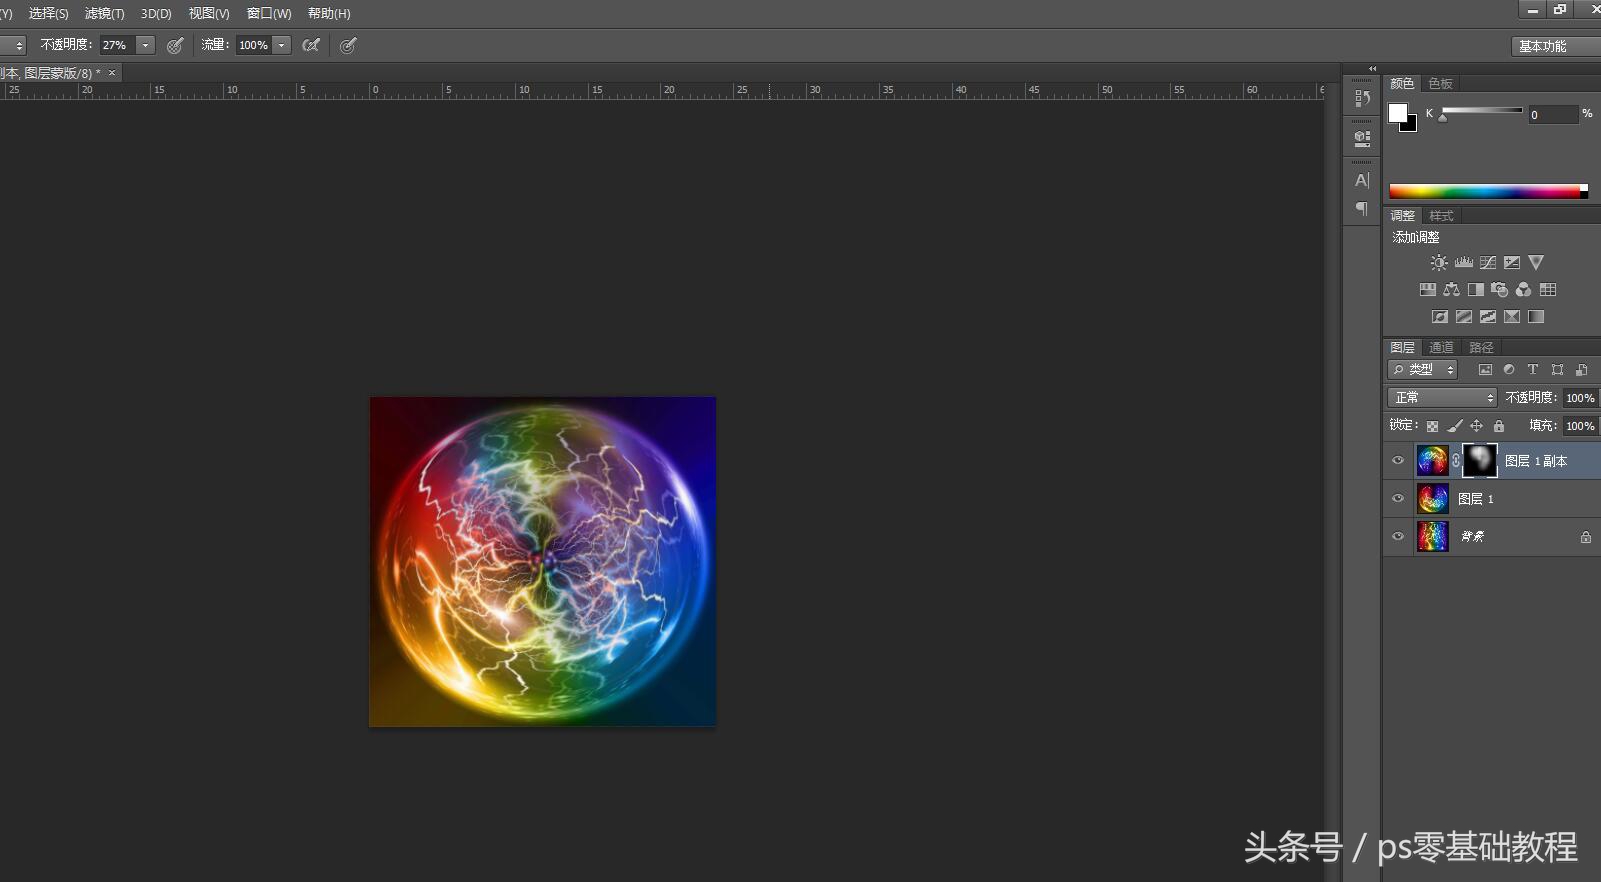Filter layers by type layers icon
Image resolution: width=1601 pixels, height=882 pixels.
pyautogui.click(x=1532, y=370)
